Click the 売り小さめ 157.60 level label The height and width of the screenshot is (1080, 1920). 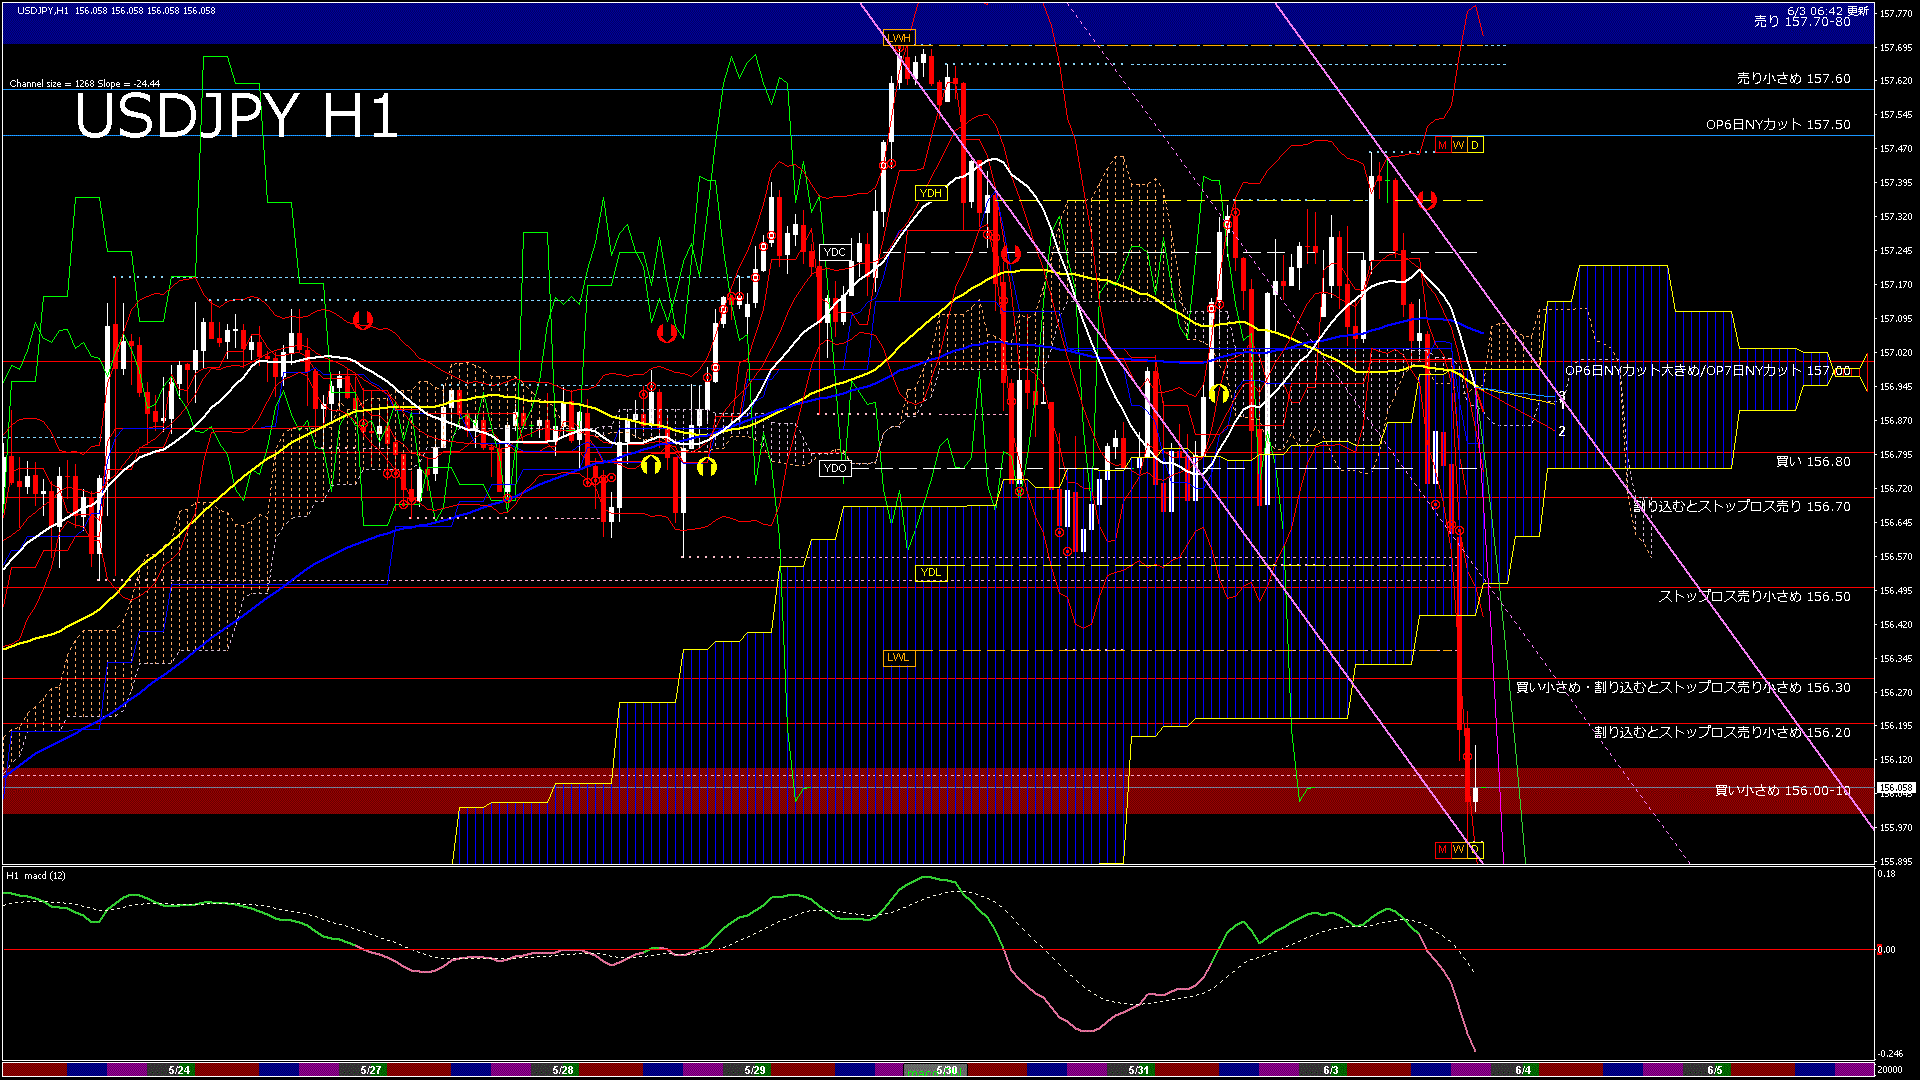(1793, 78)
